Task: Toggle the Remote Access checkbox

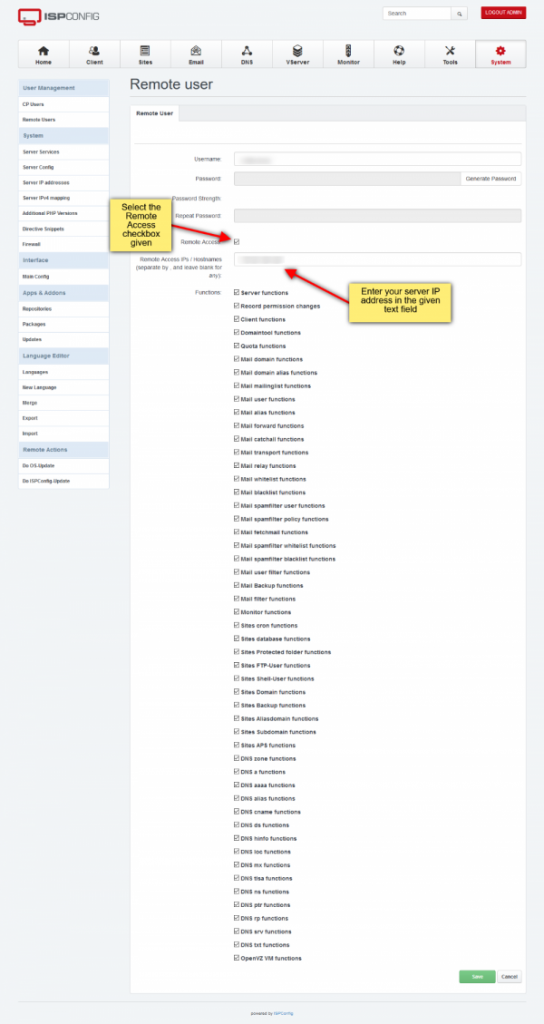Action: [x=236, y=242]
